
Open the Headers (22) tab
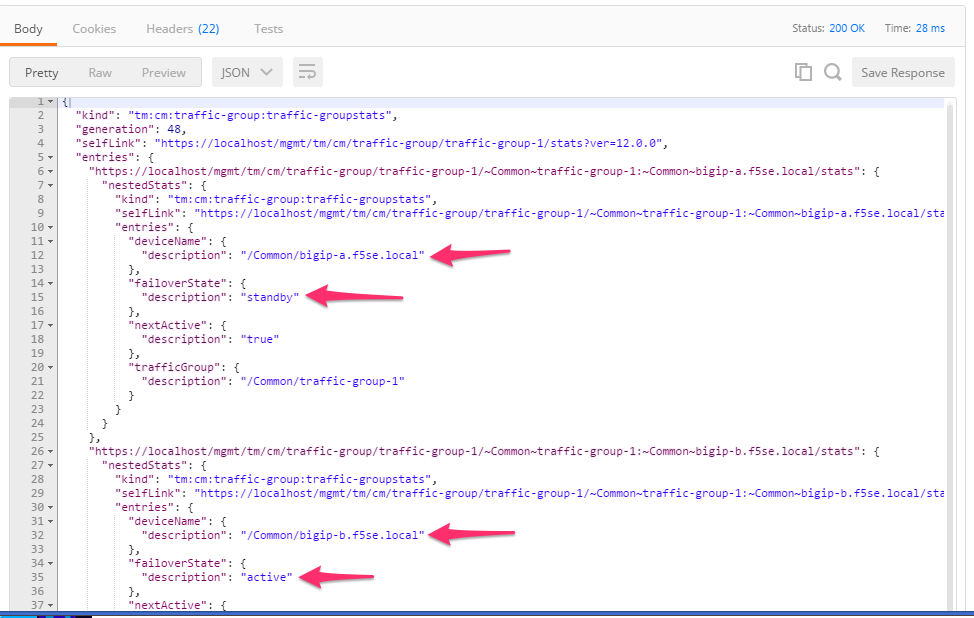(x=183, y=29)
